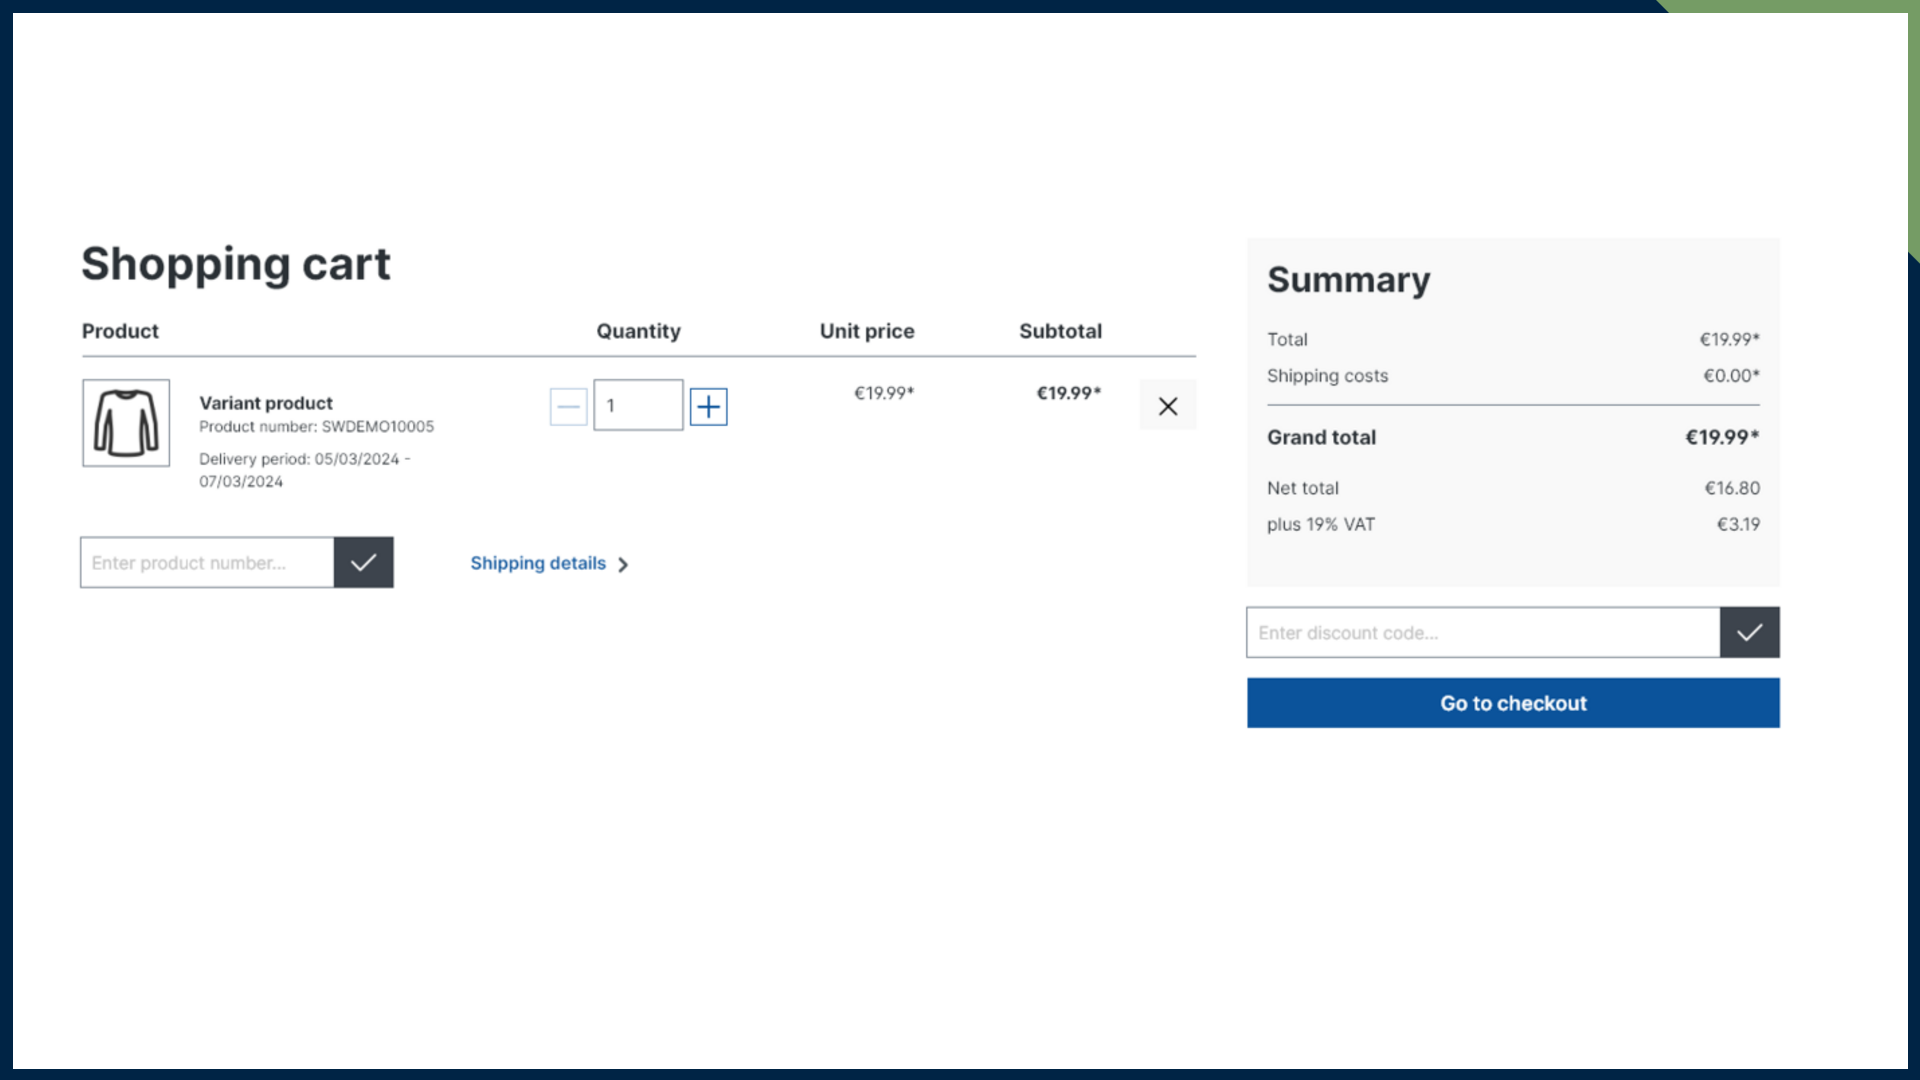This screenshot has height=1080, width=1920.
Task: Select the quantity stepper decrease control
Action: click(x=567, y=406)
